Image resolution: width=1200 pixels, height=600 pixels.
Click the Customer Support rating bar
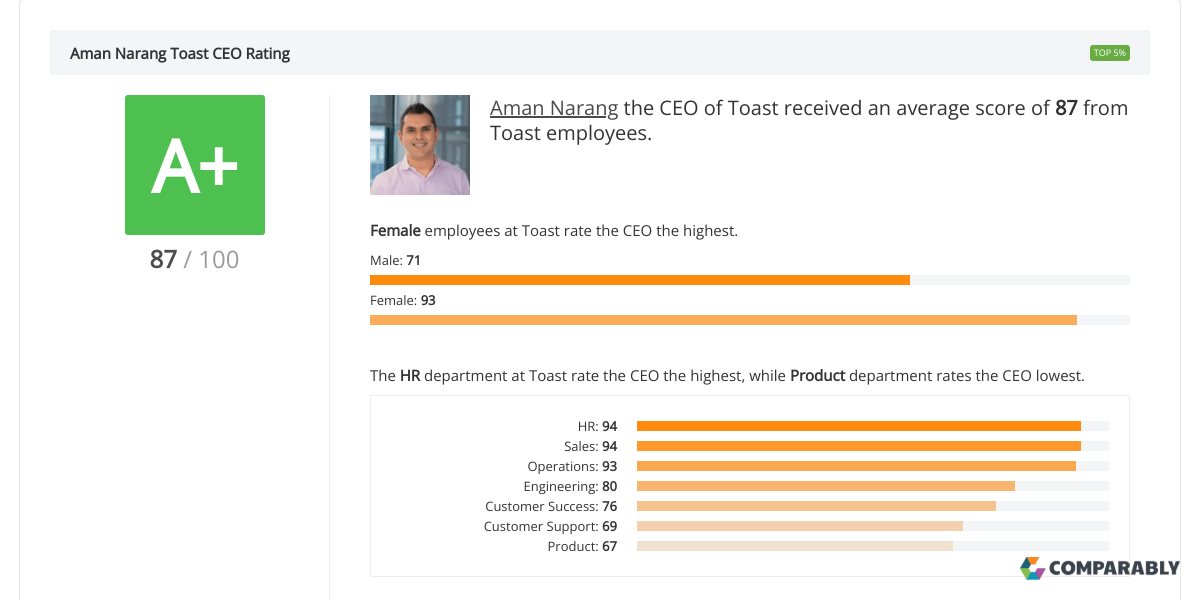tap(800, 525)
